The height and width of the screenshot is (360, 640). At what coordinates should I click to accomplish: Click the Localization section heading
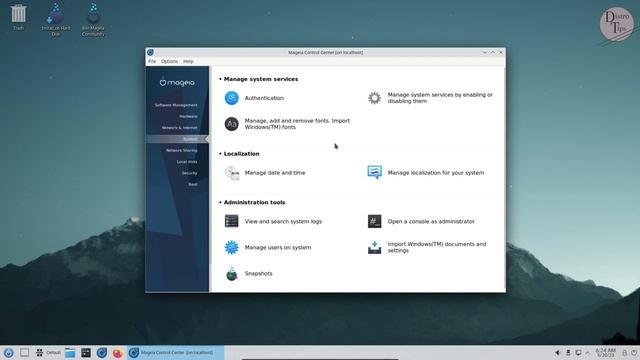click(241, 154)
